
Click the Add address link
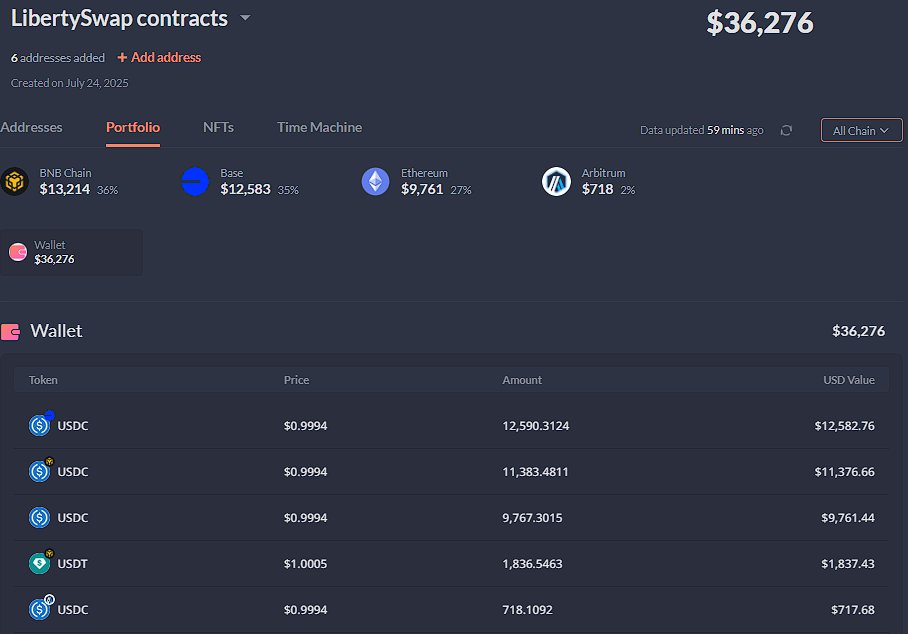click(x=159, y=57)
